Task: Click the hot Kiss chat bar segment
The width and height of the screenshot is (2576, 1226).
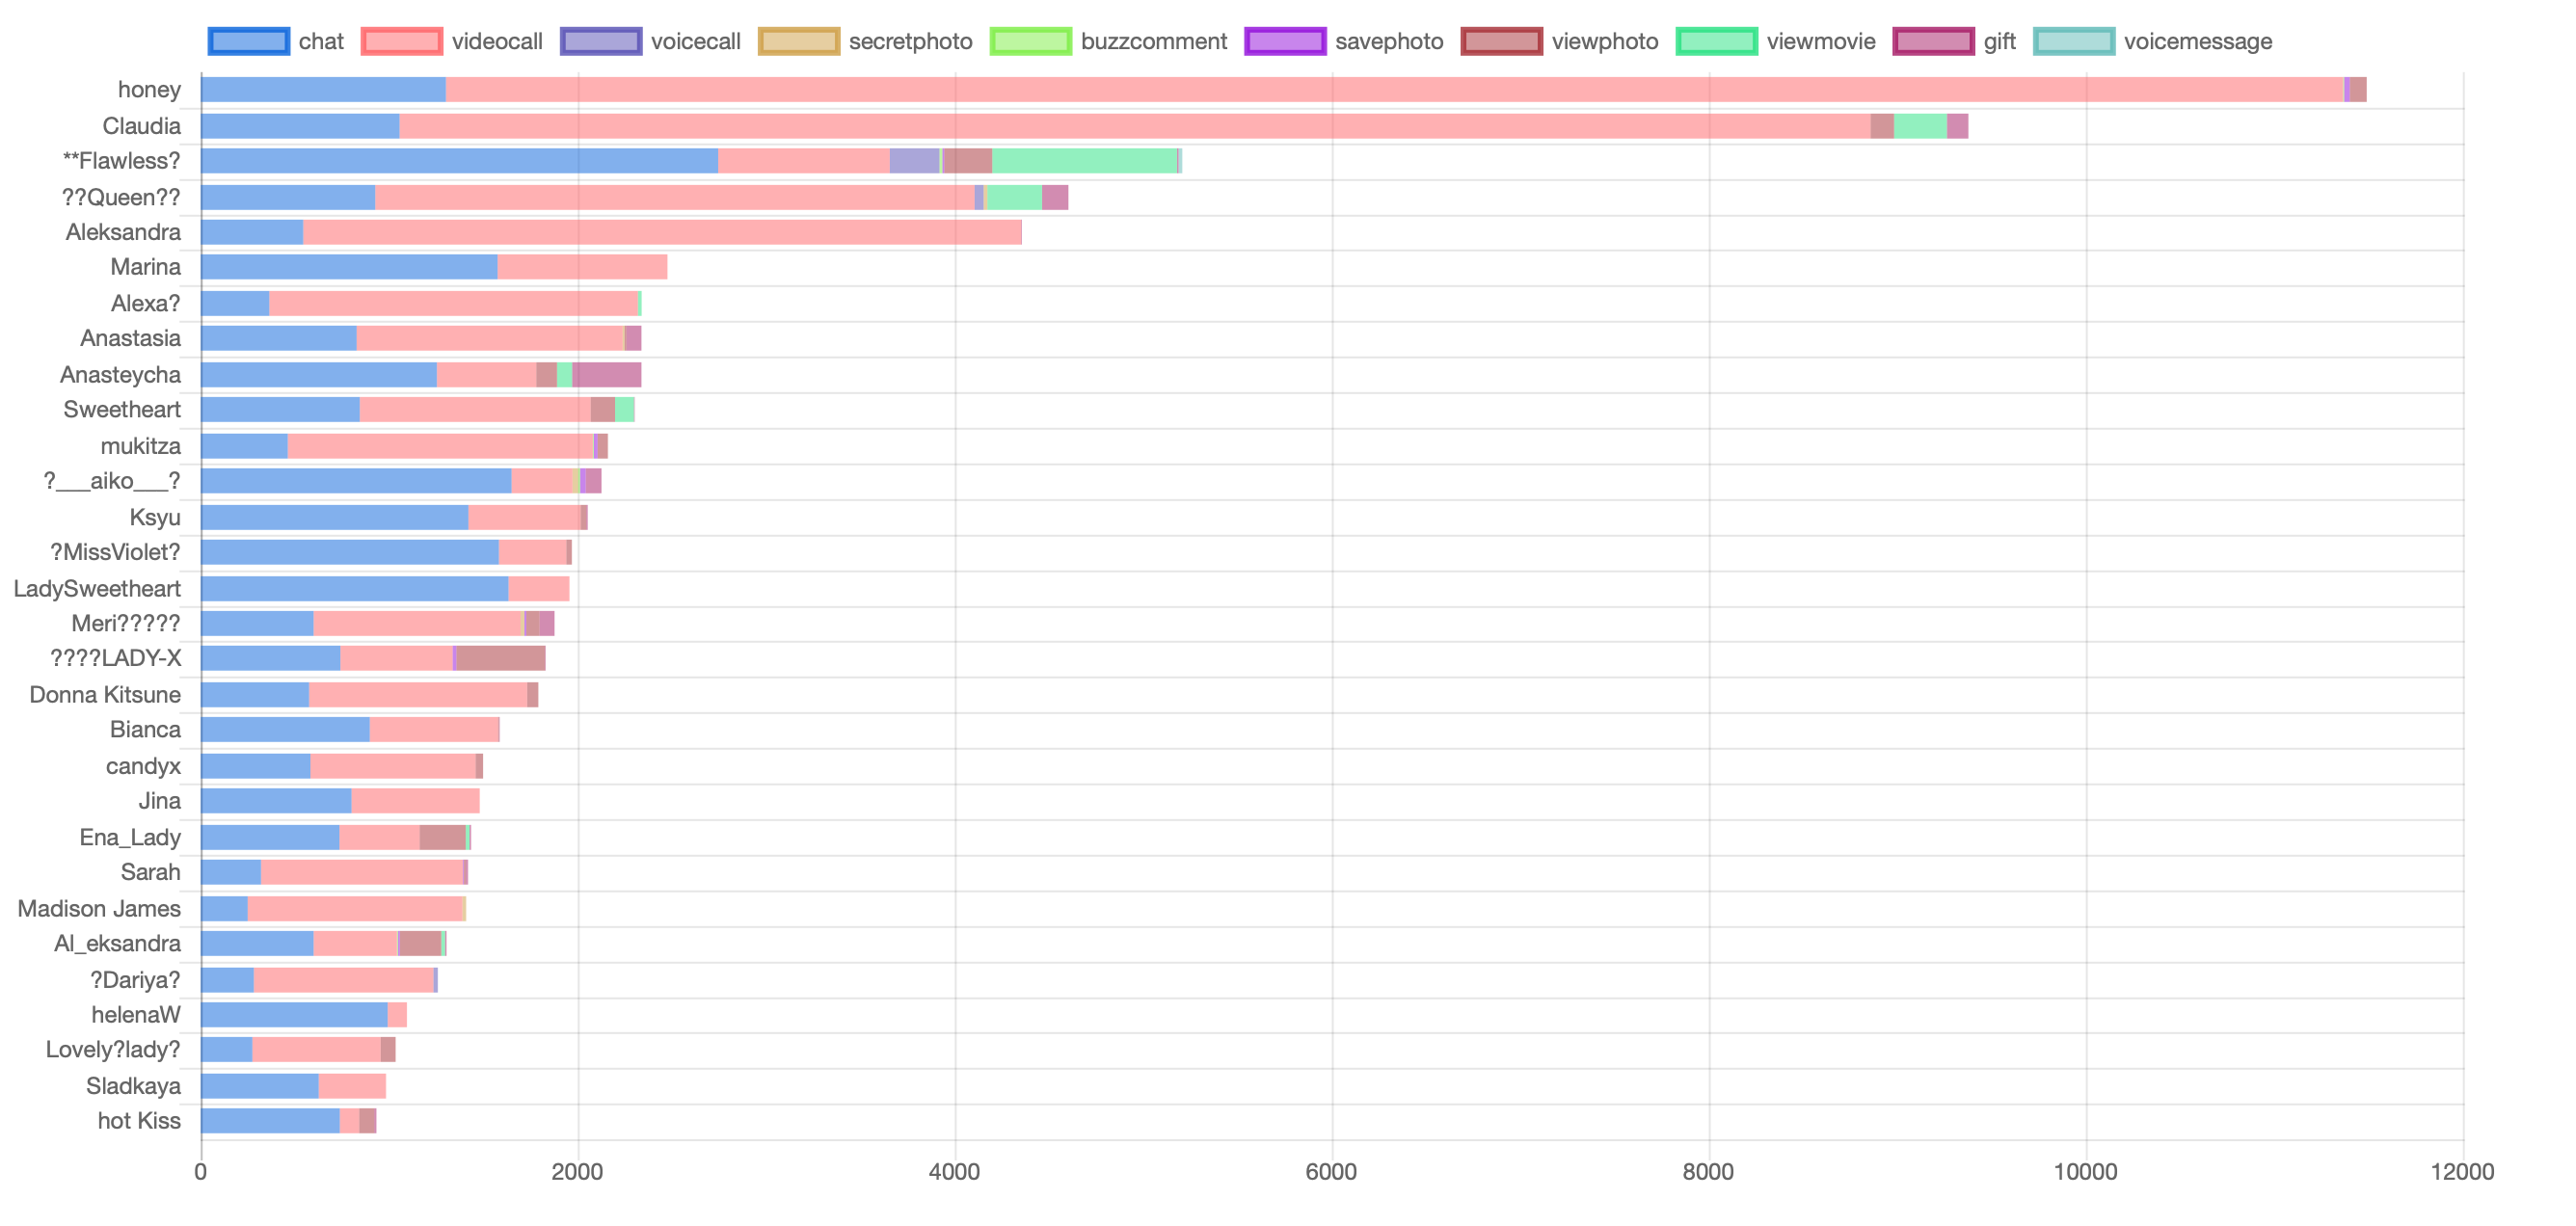Action: (x=271, y=1121)
